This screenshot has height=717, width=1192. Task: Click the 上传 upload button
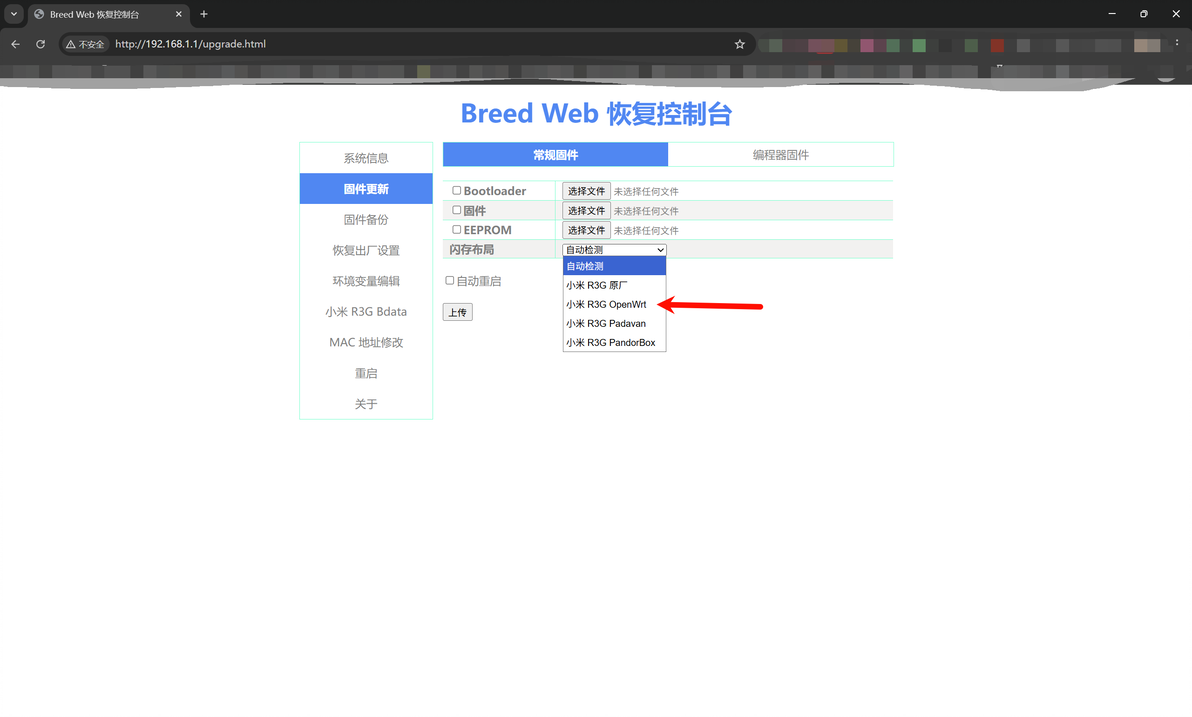click(x=458, y=312)
